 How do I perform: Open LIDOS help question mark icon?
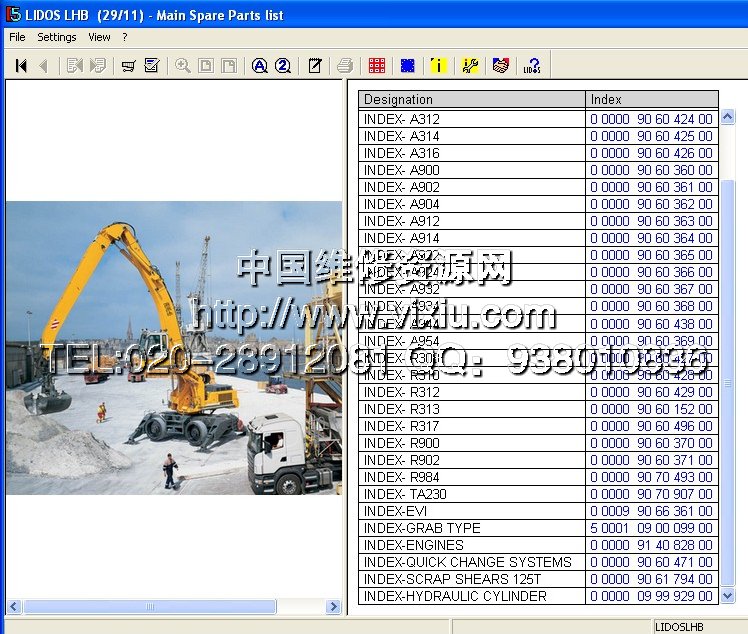[532, 66]
